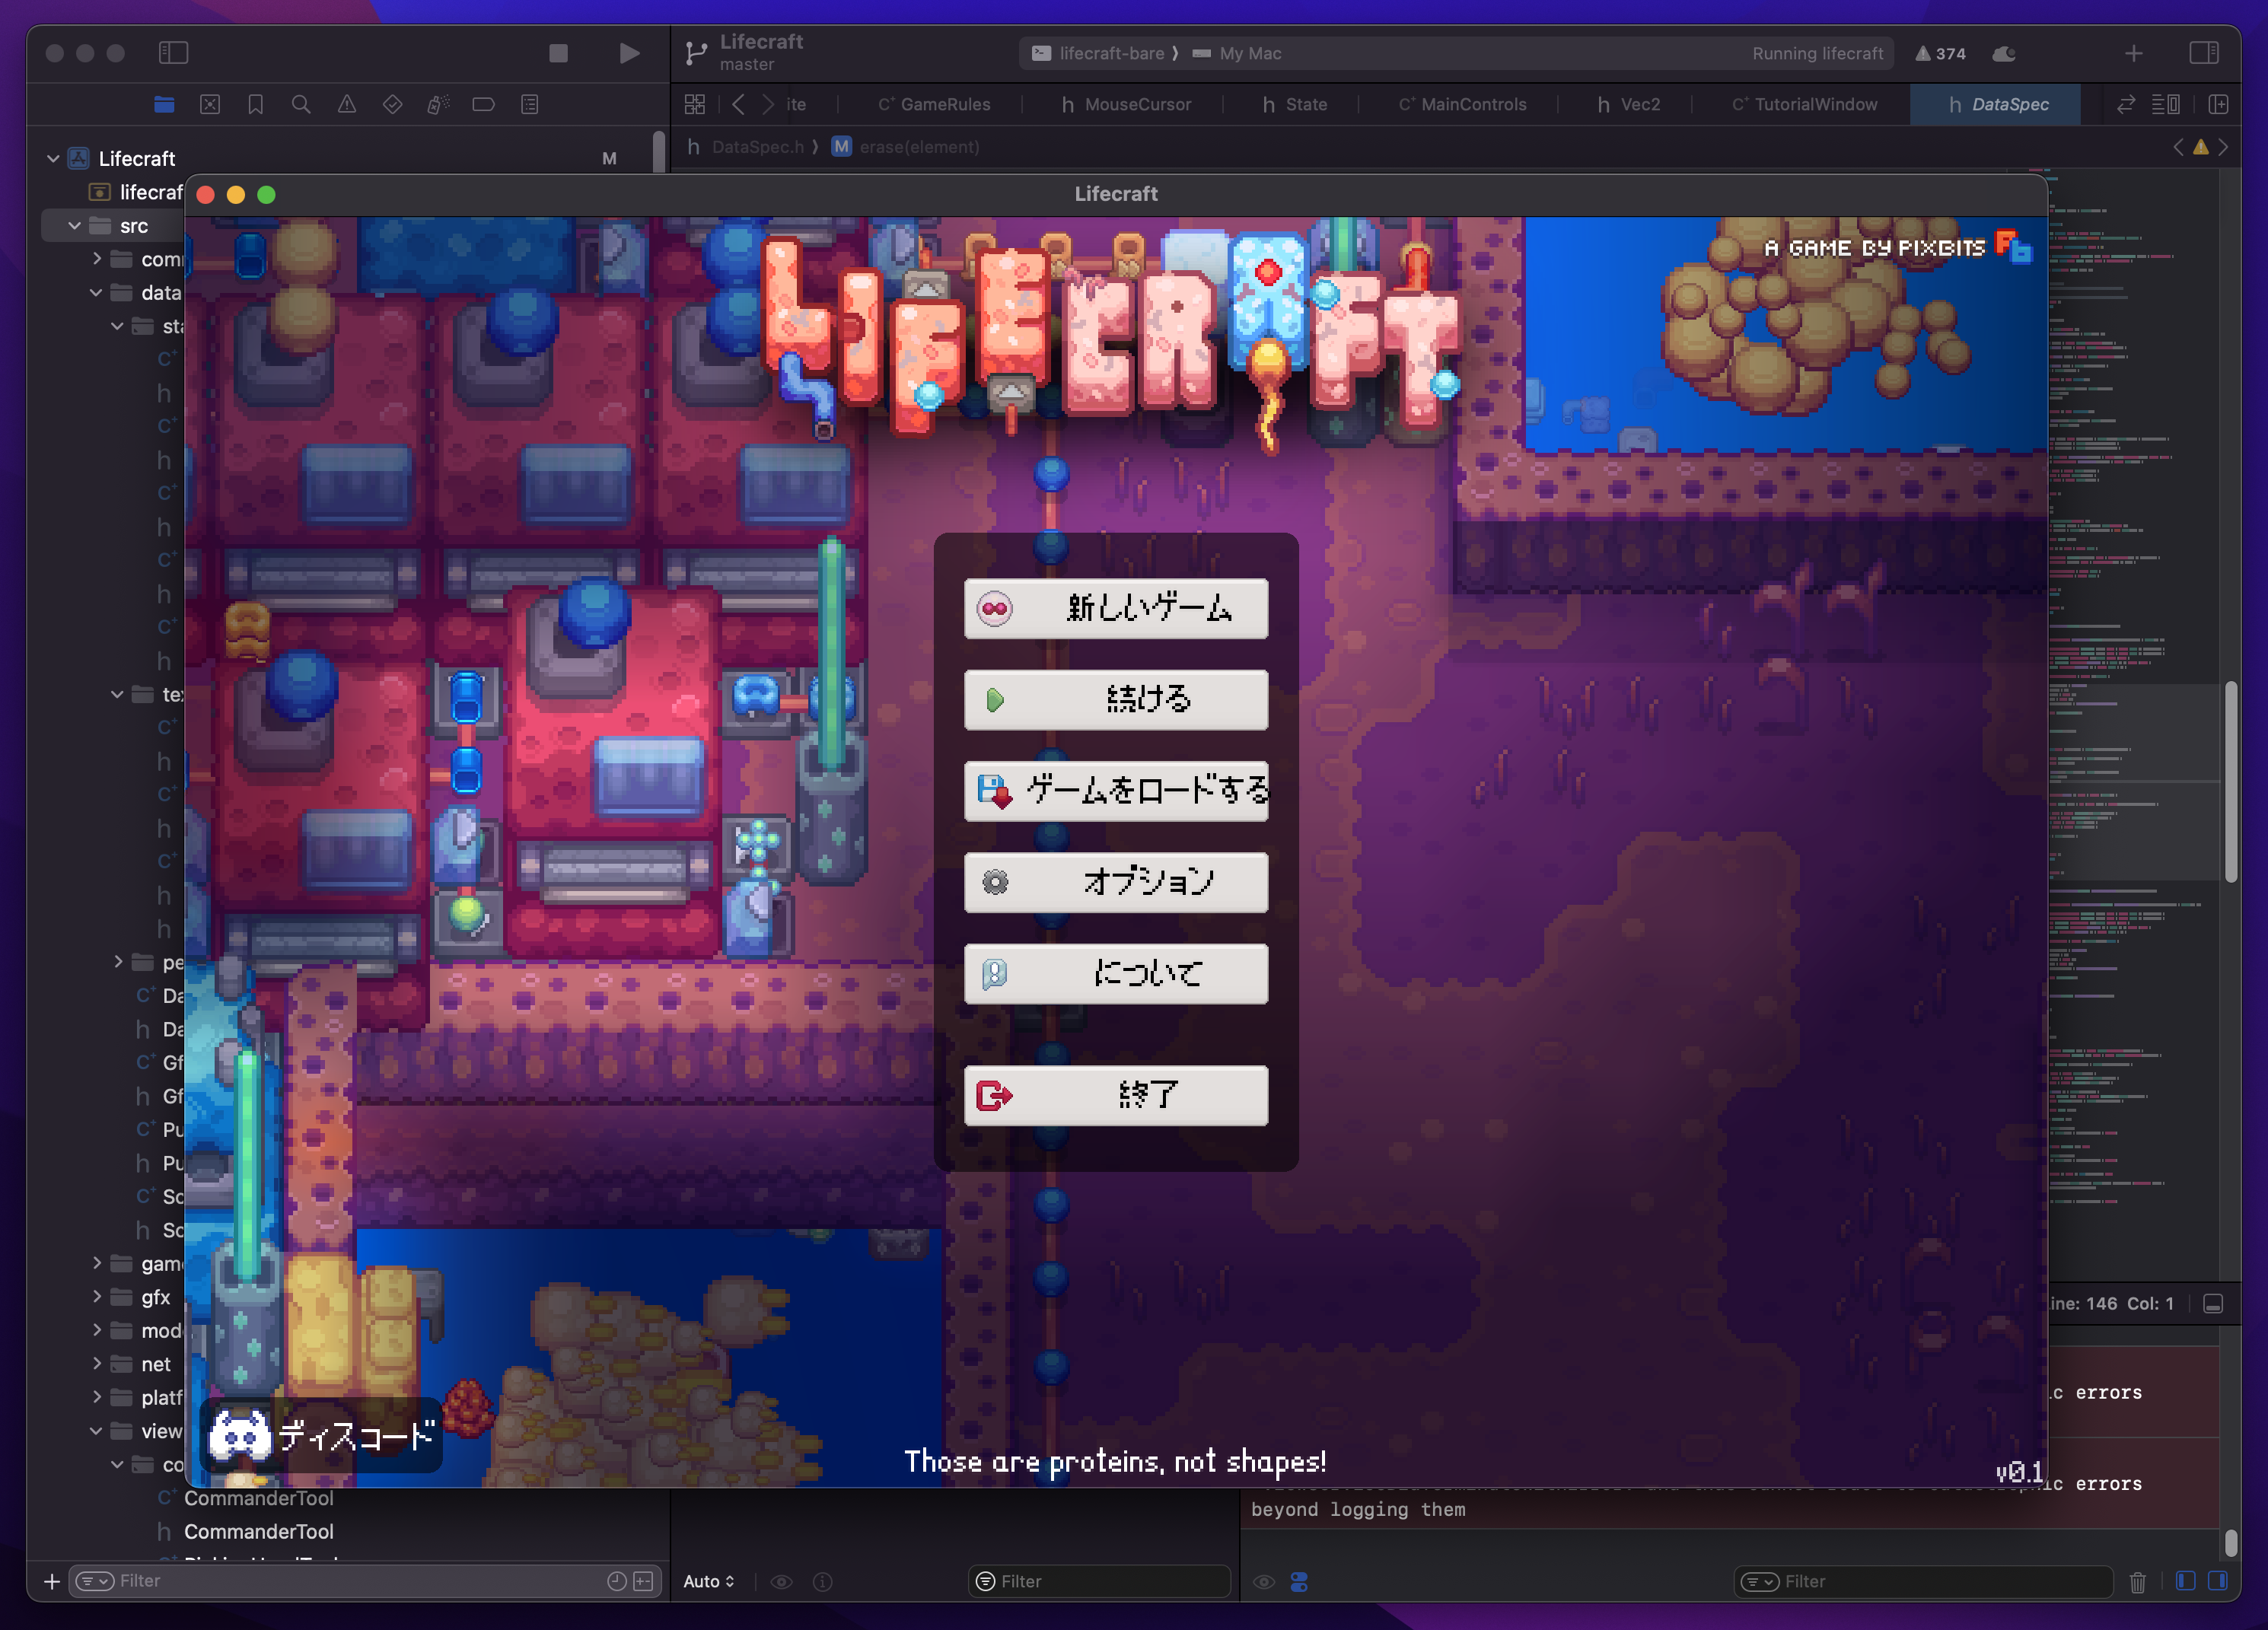The image size is (2268, 1630).
Task: Switch to the TutorialWindow tab
Action: tap(1804, 104)
